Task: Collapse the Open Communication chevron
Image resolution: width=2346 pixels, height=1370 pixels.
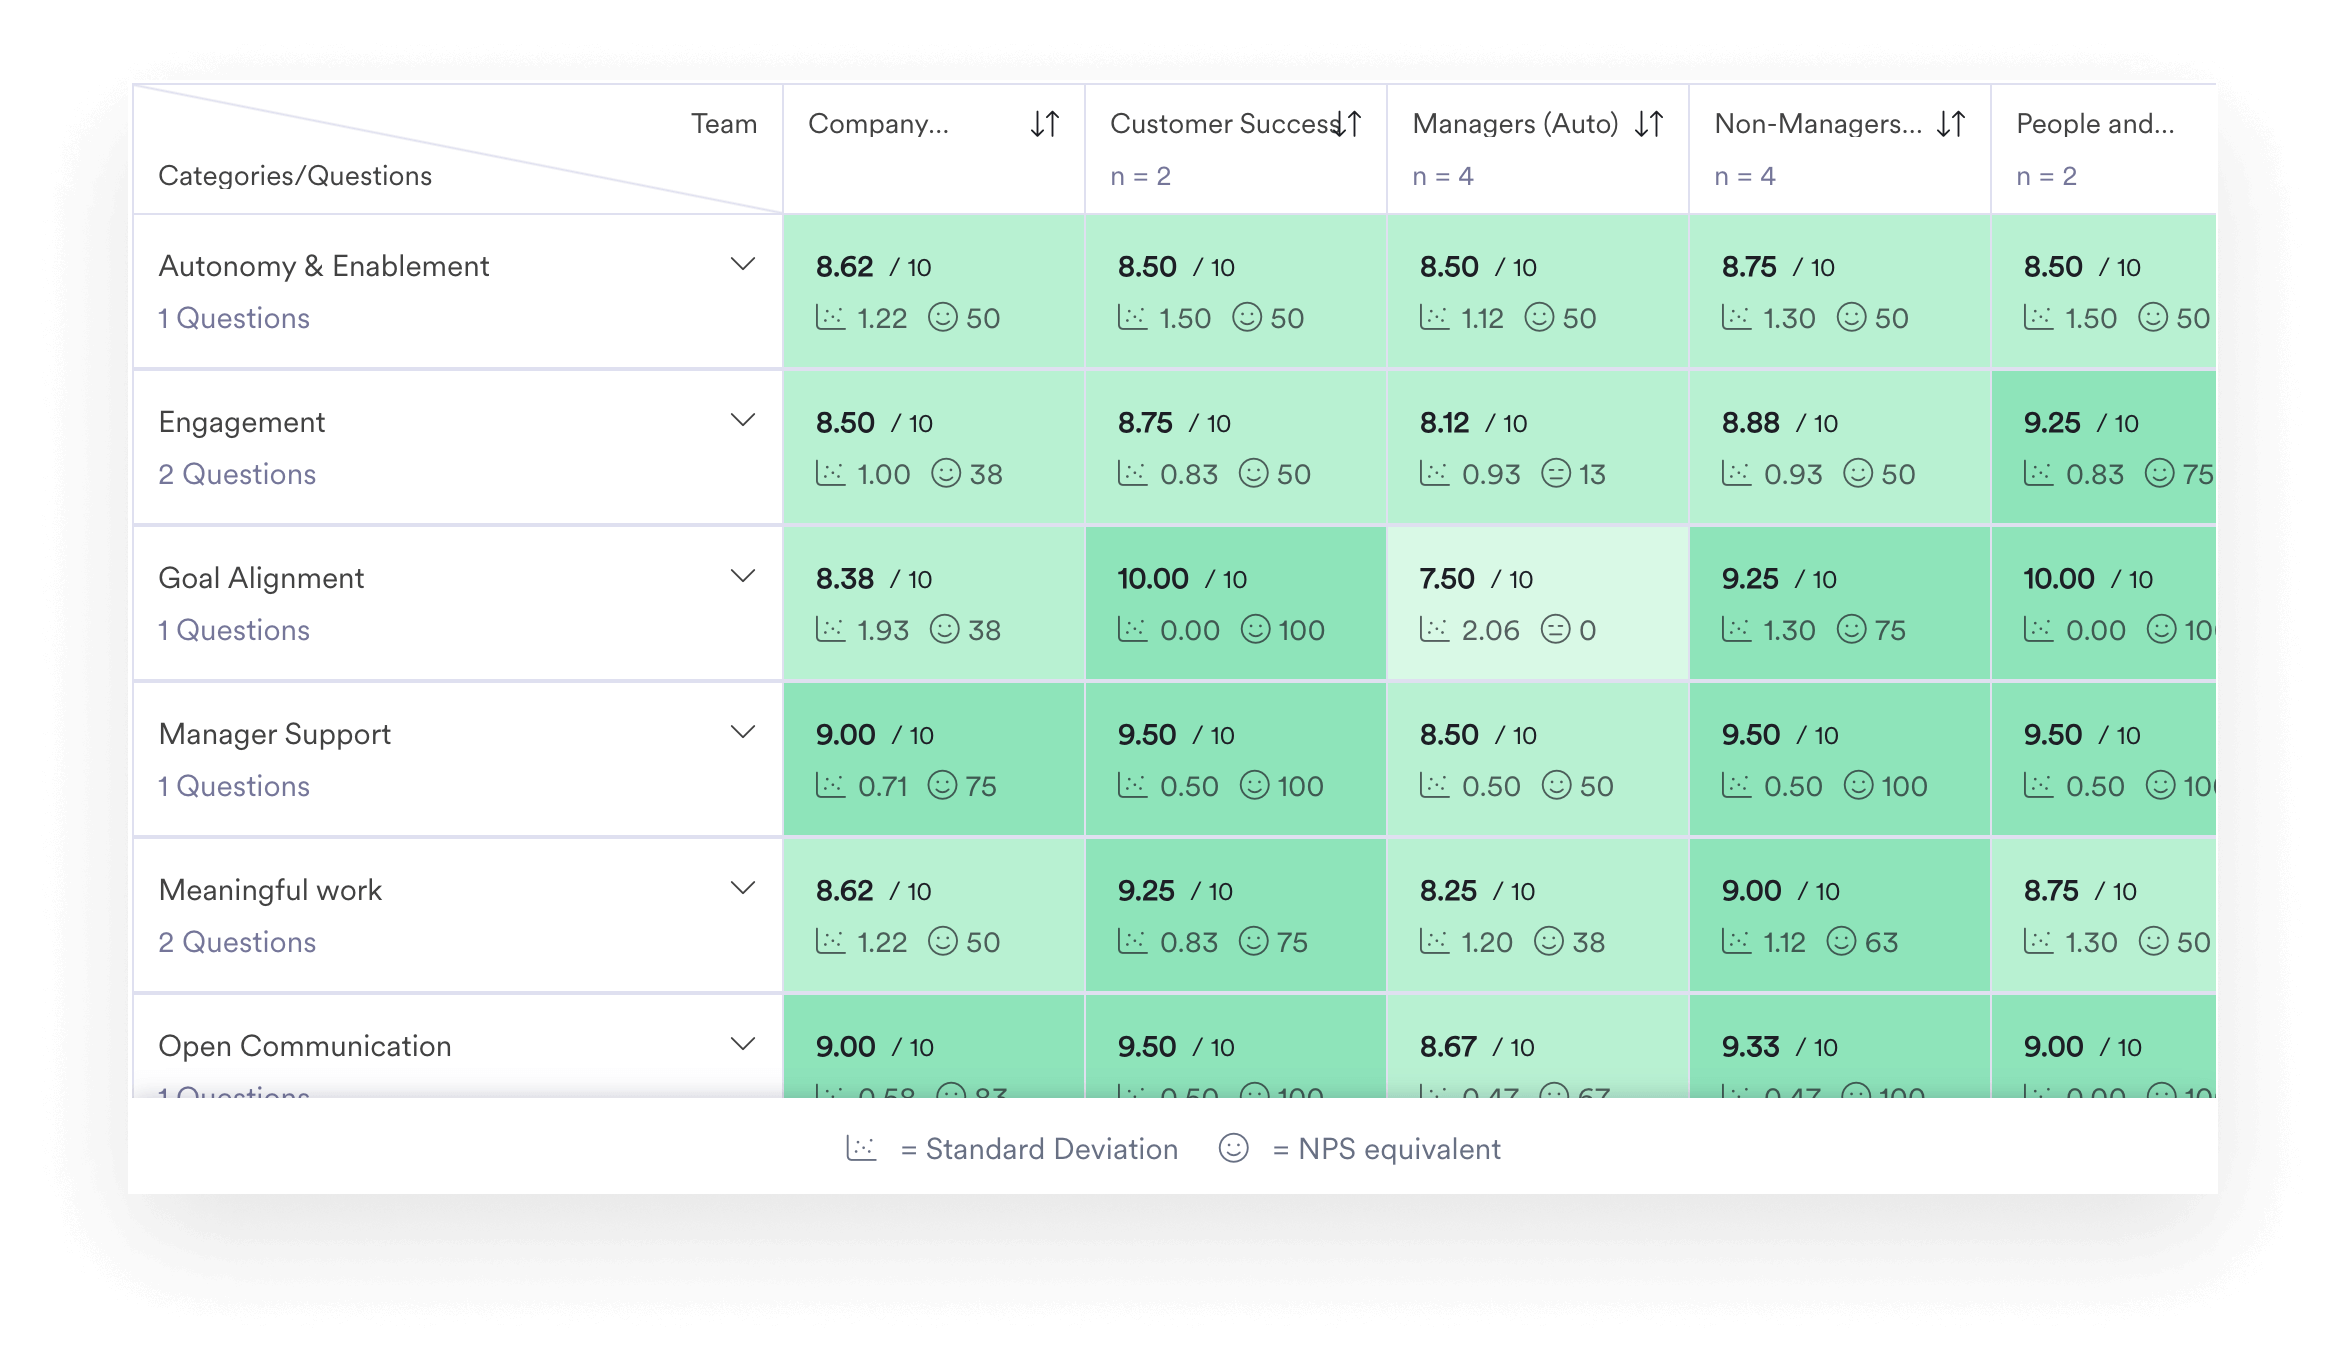Action: point(742,1043)
